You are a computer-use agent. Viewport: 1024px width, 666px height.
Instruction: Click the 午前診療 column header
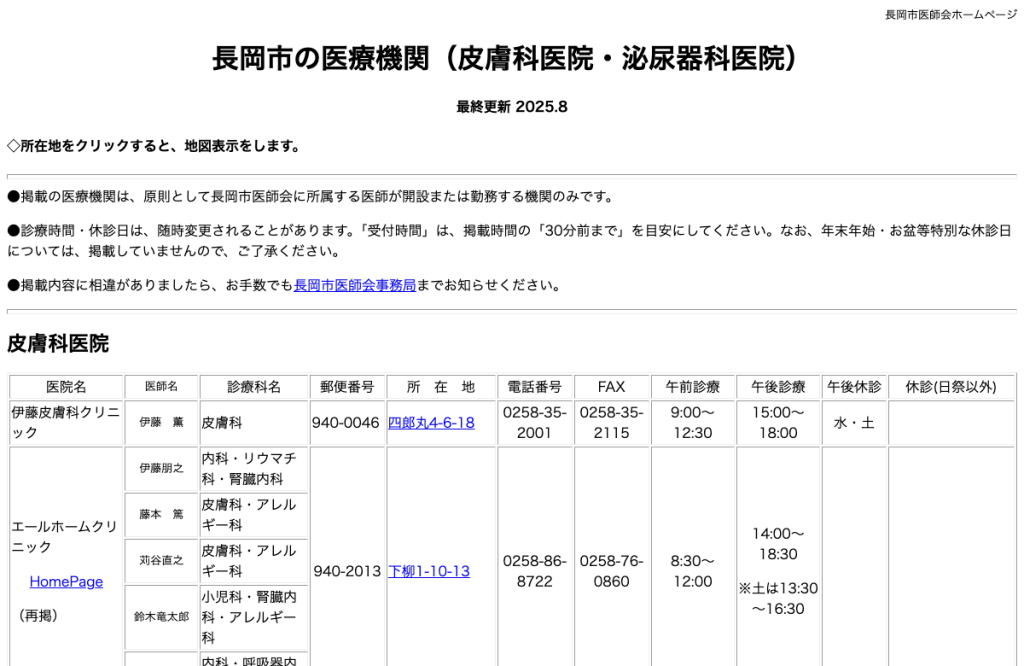click(693, 387)
